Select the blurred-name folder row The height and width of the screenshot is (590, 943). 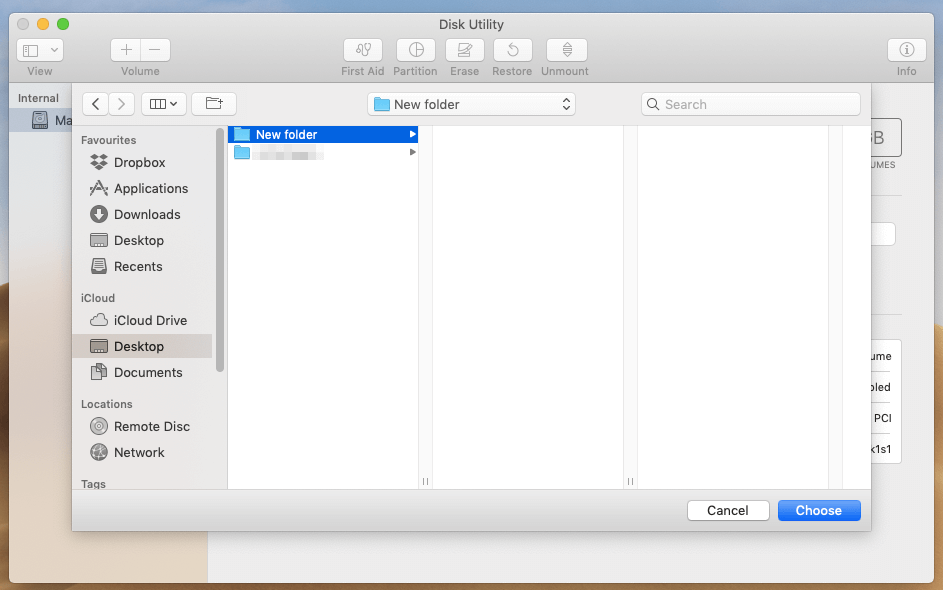point(323,152)
